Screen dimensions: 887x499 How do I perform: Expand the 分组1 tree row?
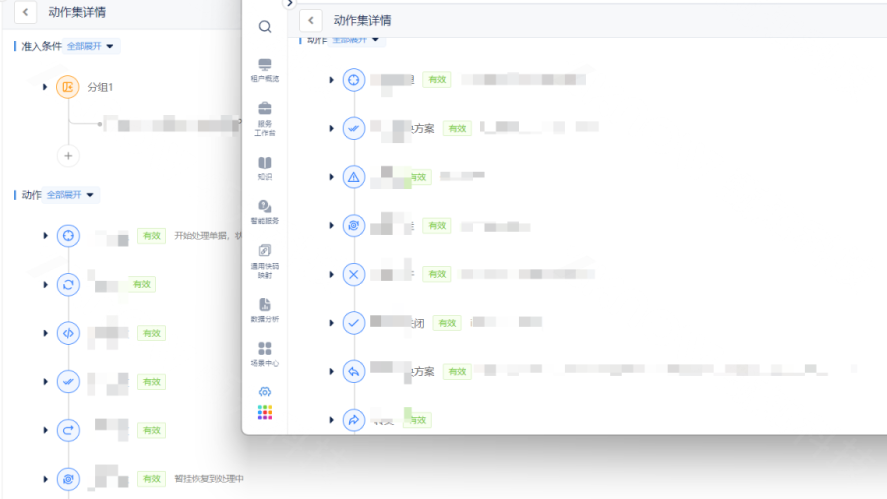coord(45,87)
